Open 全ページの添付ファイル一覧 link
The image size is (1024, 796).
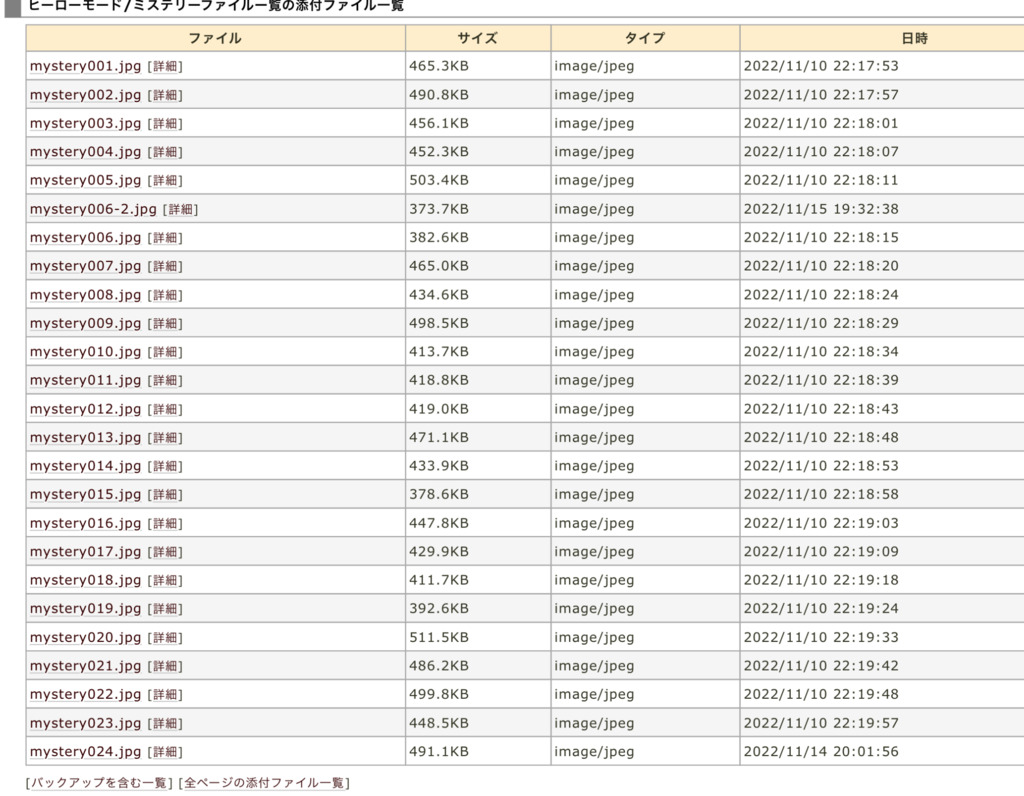[x=264, y=783]
